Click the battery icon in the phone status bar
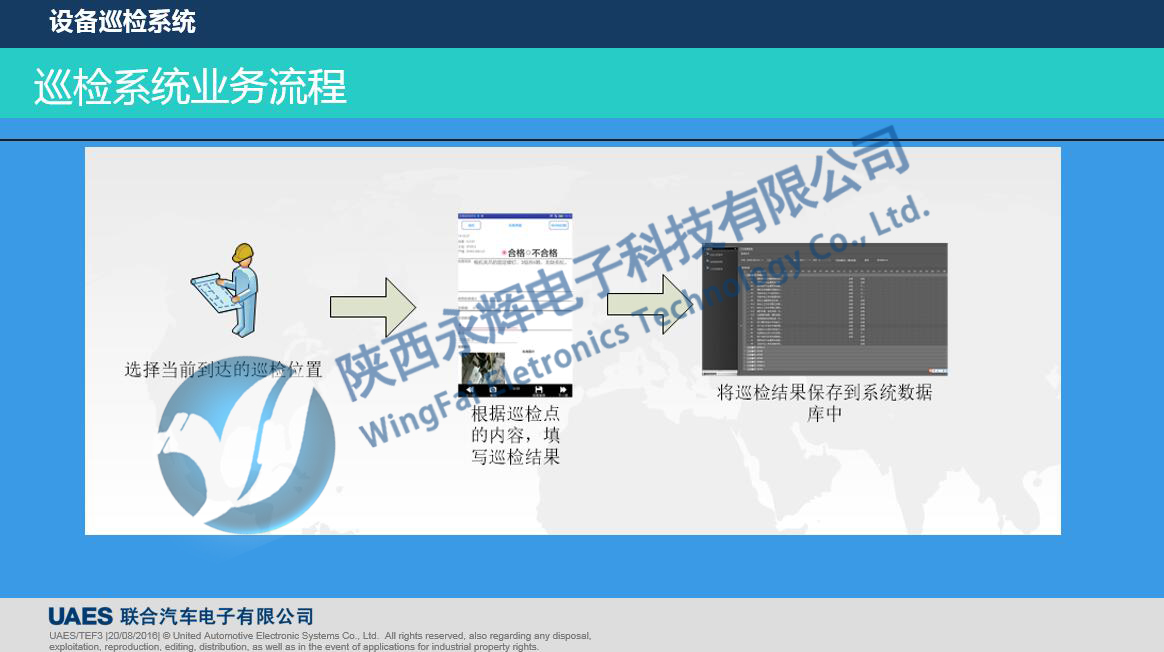 (x=560, y=215)
